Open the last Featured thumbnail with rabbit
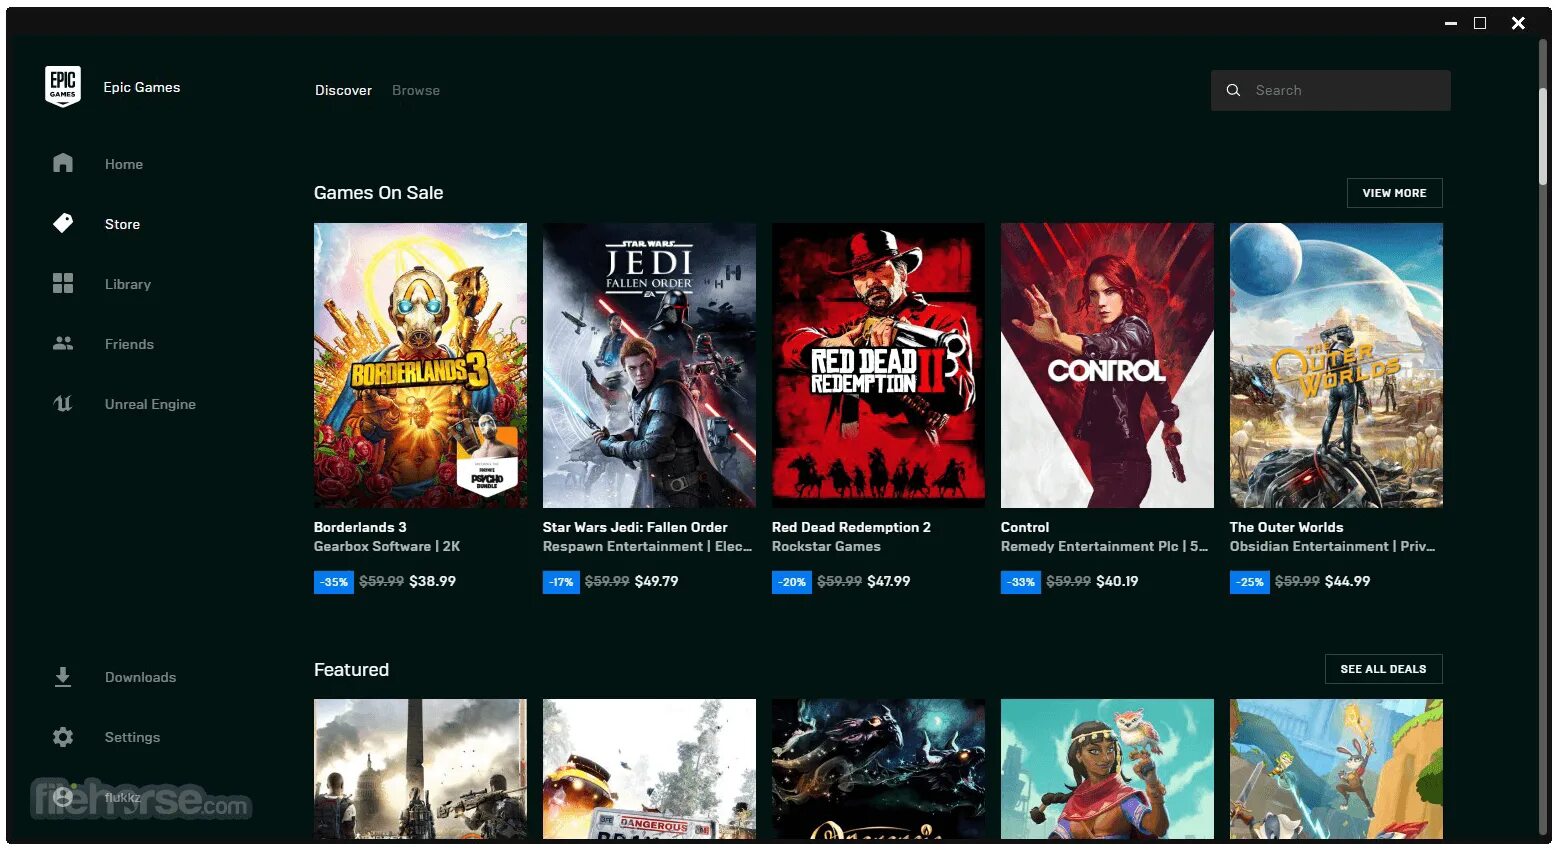 pyautogui.click(x=1336, y=768)
